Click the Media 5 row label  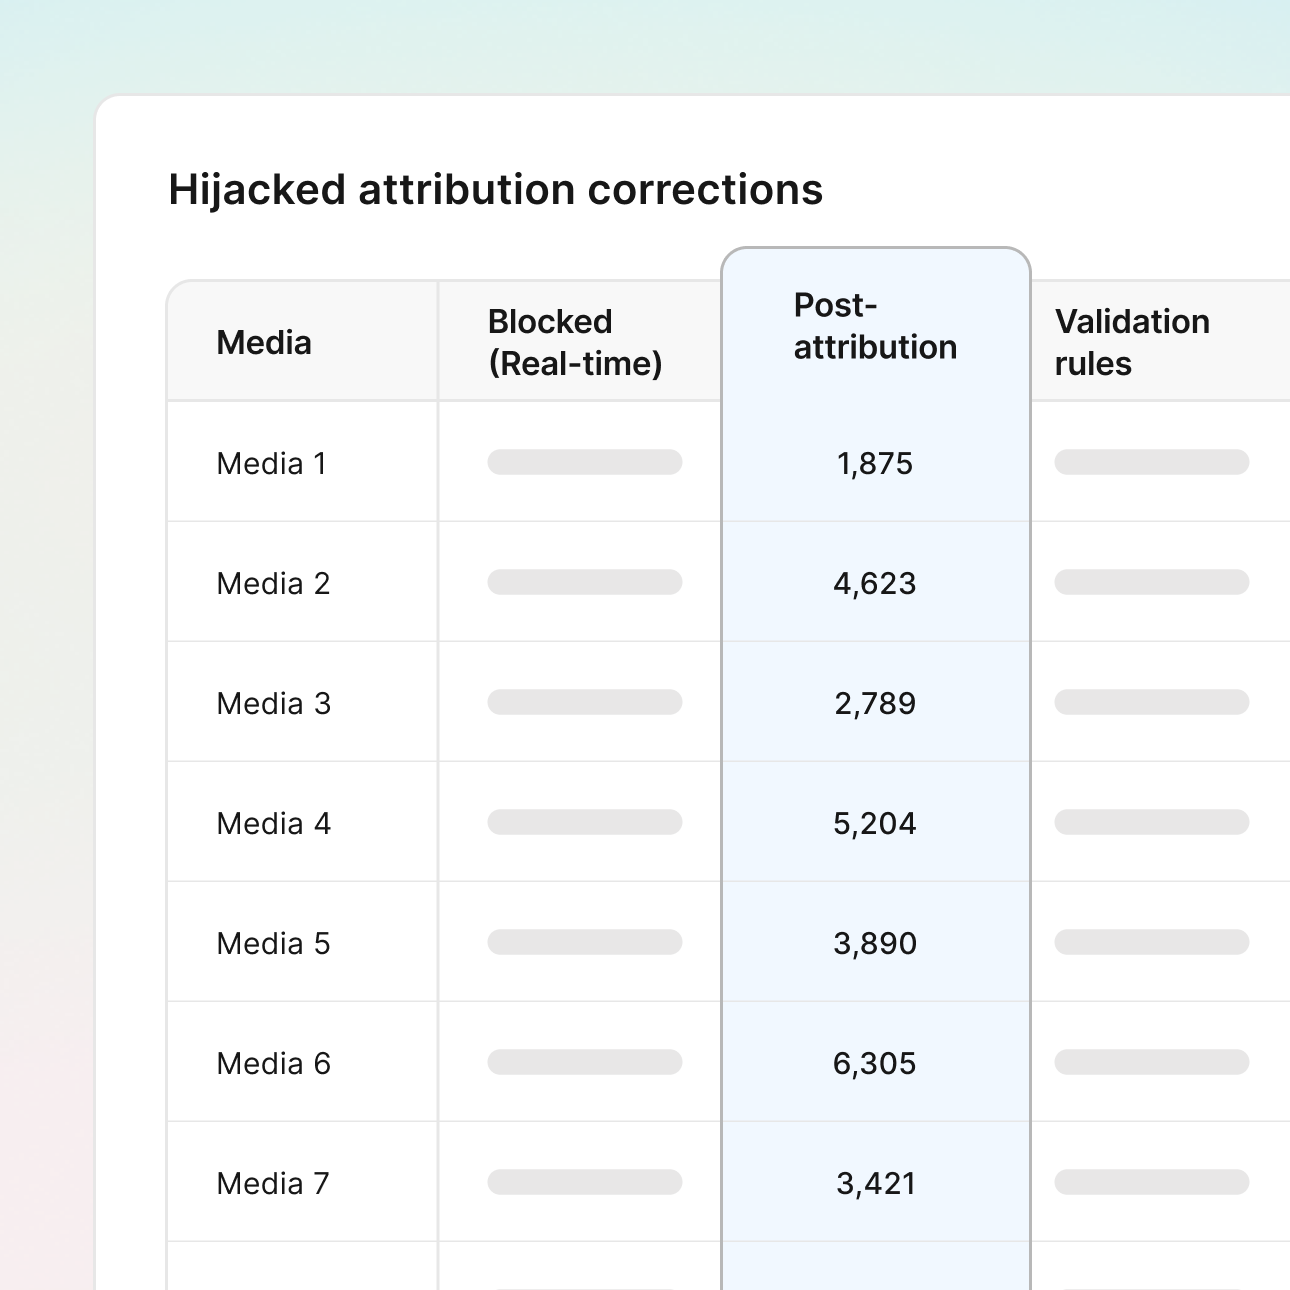coord(273,943)
